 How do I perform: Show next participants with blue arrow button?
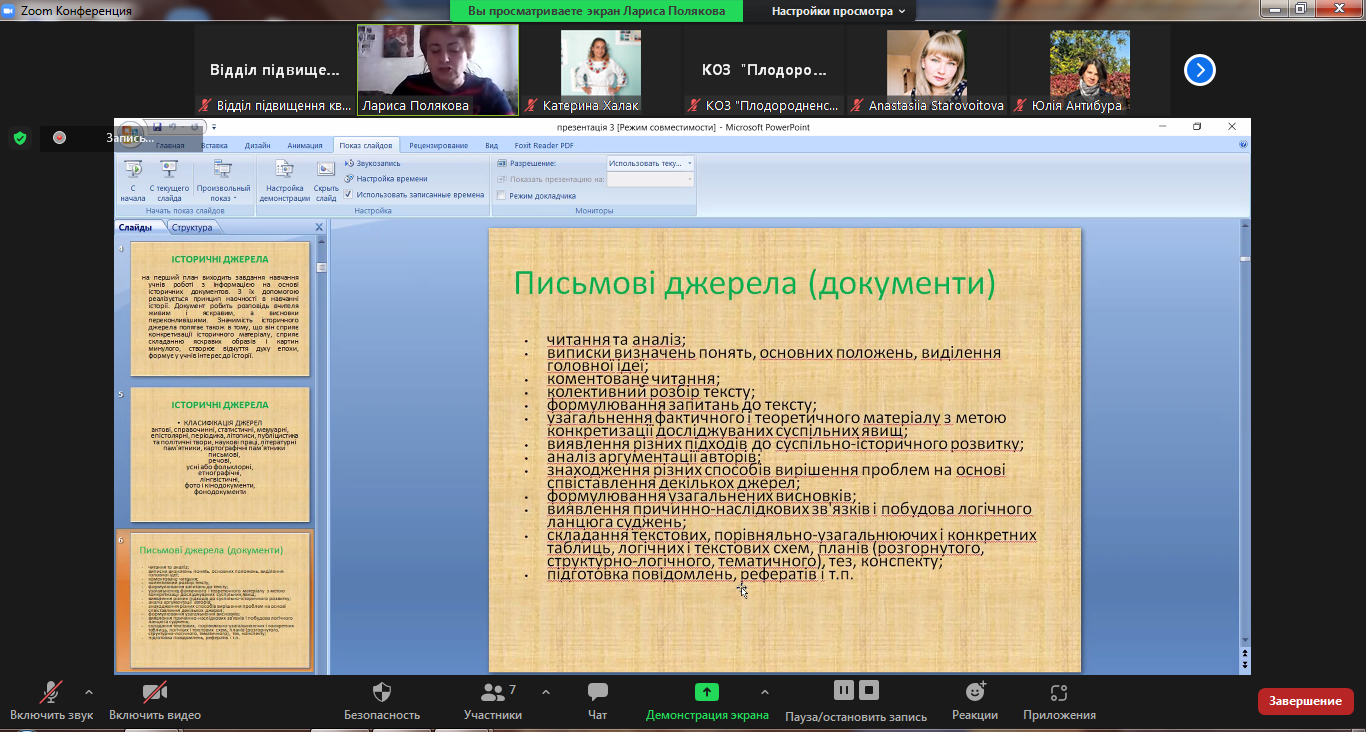pos(1199,70)
